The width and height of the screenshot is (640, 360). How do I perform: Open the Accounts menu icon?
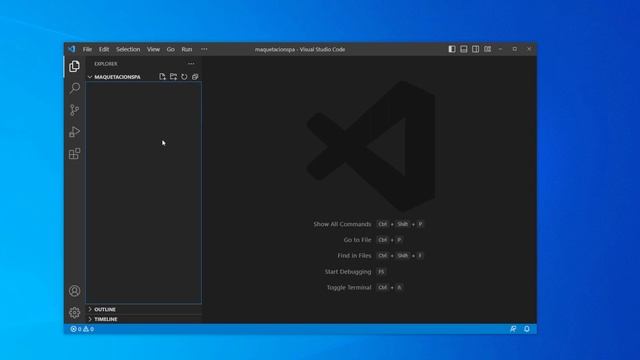(x=74, y=291)
